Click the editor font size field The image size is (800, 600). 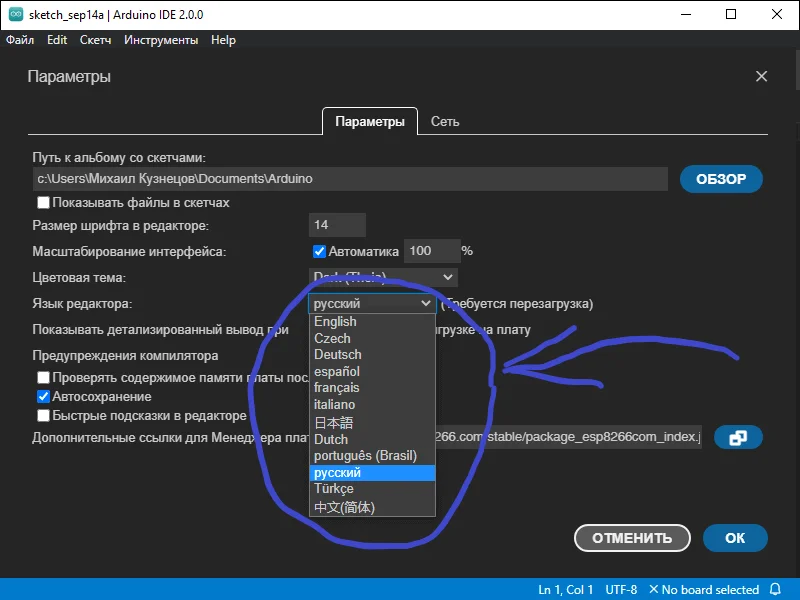click(337, 225)
